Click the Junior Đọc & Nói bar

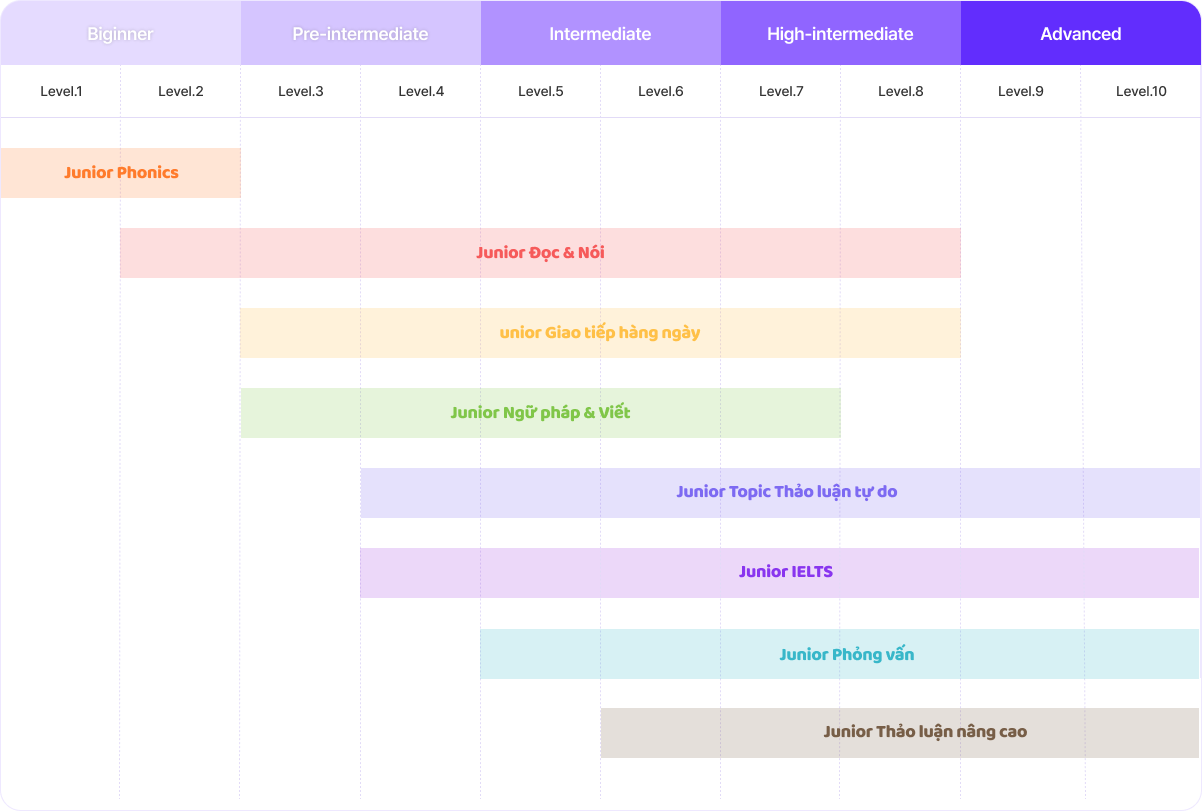(540, 253)
